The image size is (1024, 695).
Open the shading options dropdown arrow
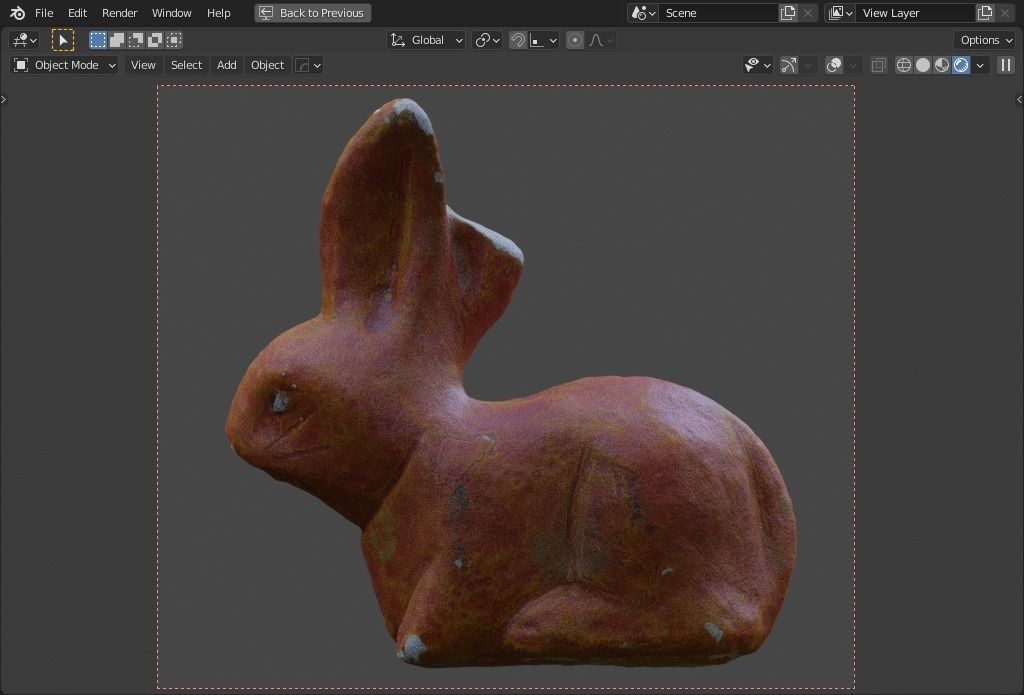coord(980,65)
